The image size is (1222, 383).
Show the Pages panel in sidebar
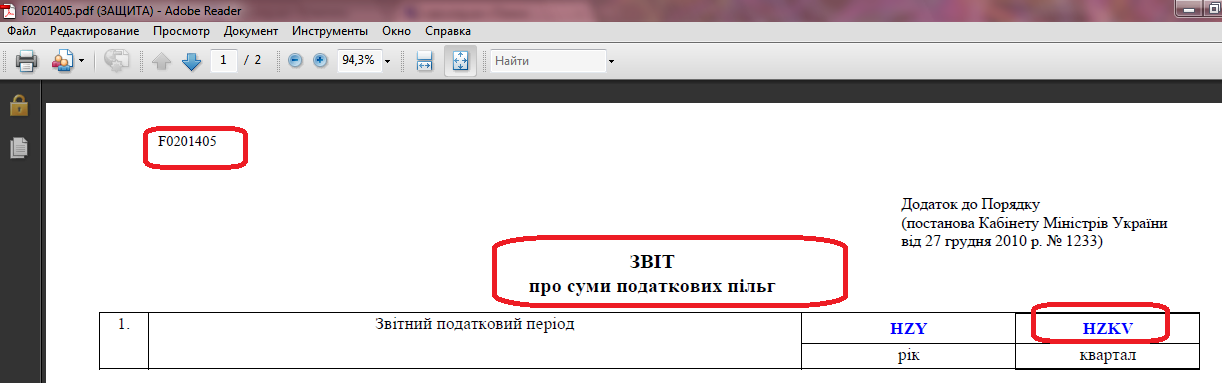point(18,148)
